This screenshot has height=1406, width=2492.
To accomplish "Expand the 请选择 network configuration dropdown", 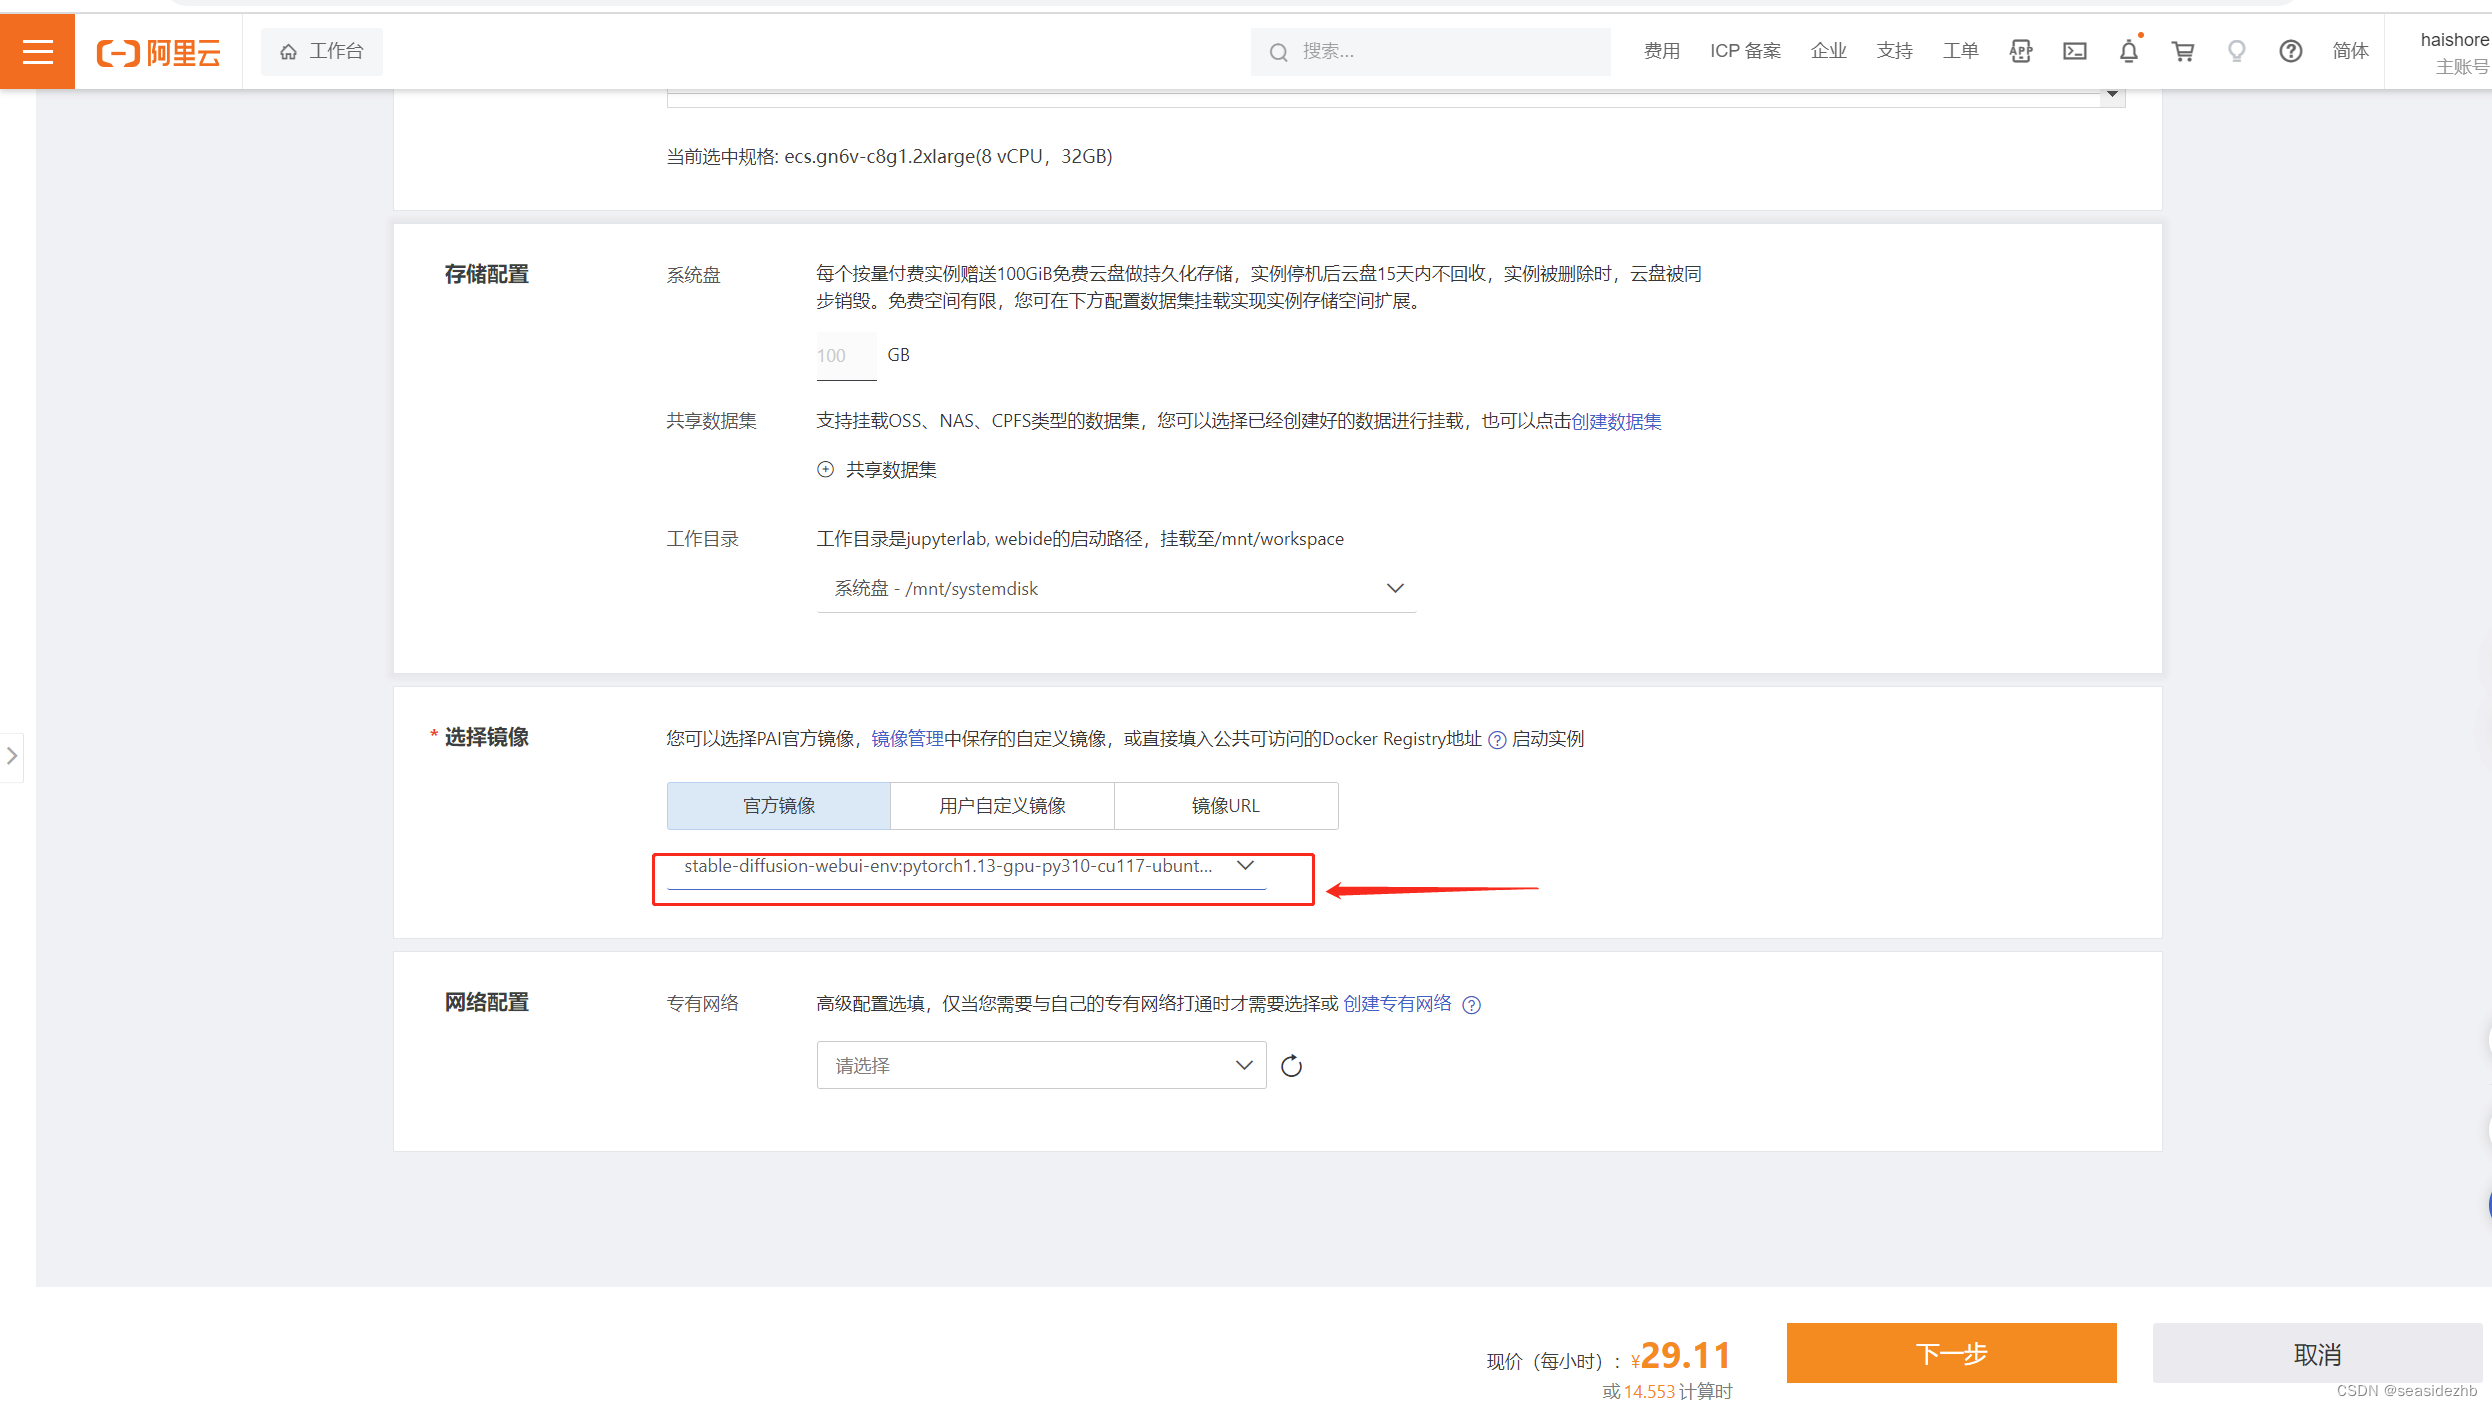I will (x=1042, y=1063).
